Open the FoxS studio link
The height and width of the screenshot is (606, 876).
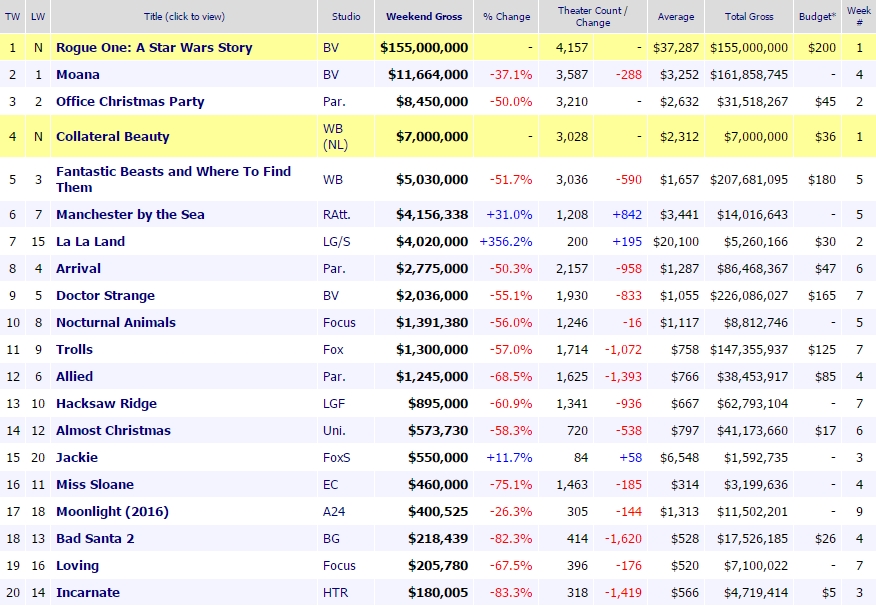coord(336,457)
